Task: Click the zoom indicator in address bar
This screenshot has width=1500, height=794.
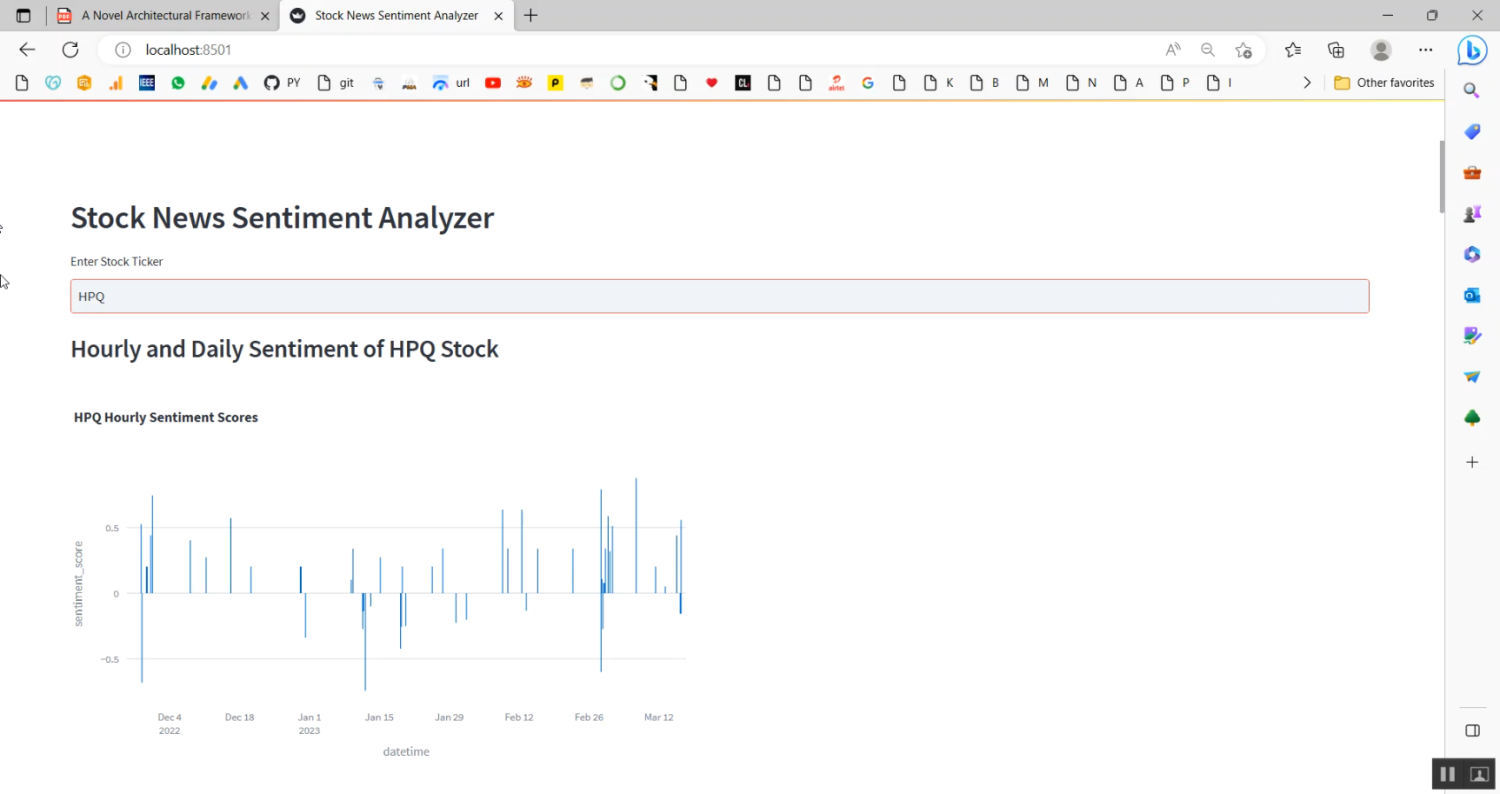Action: [x=1208, y=50]
